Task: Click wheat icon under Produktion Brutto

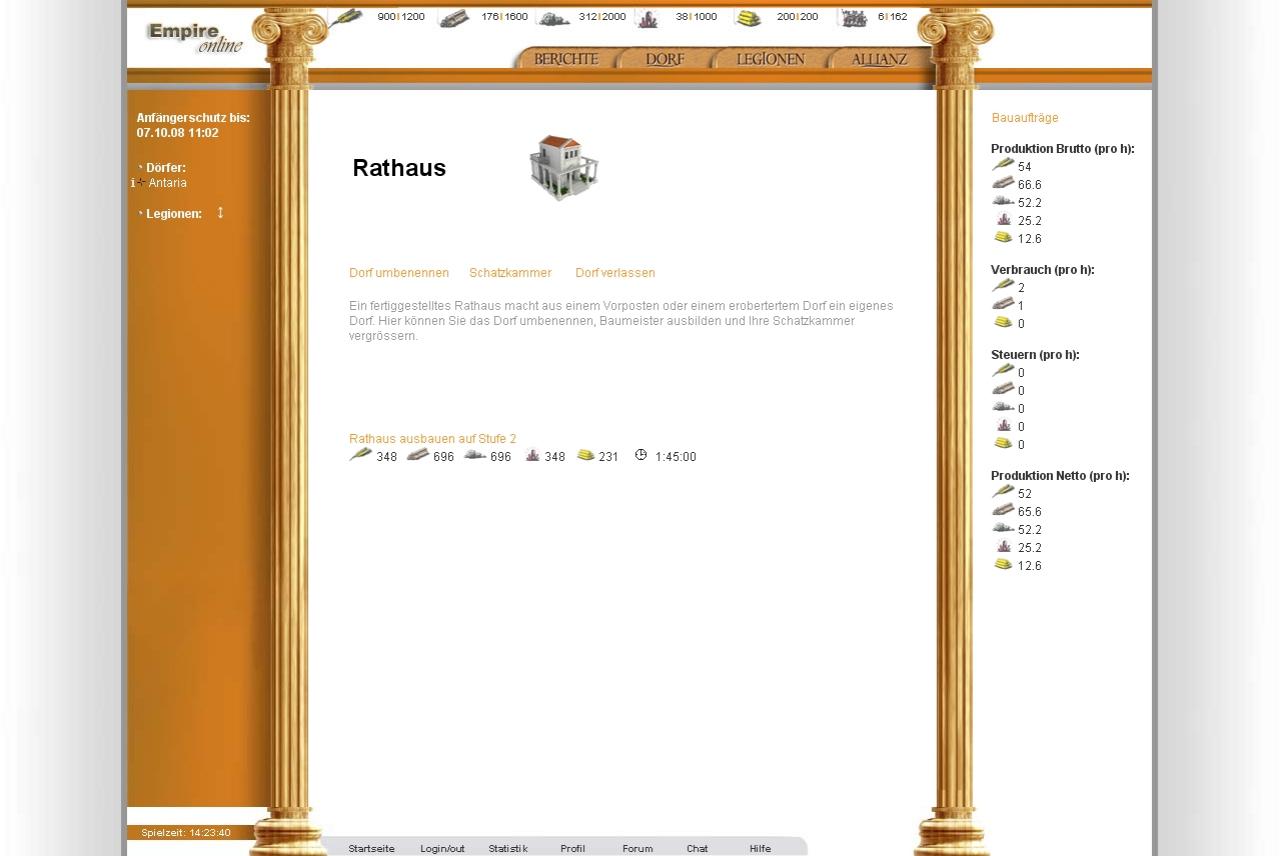Action: [x=1003, y=165]
